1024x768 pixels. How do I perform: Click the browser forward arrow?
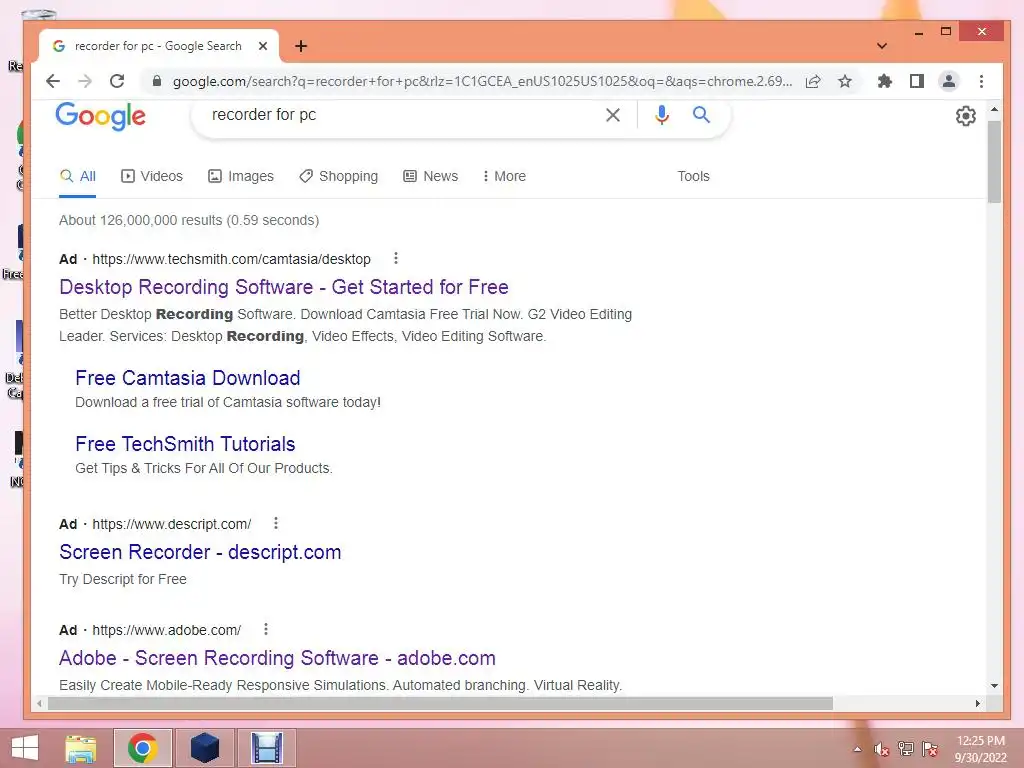[x=85, y=81]
